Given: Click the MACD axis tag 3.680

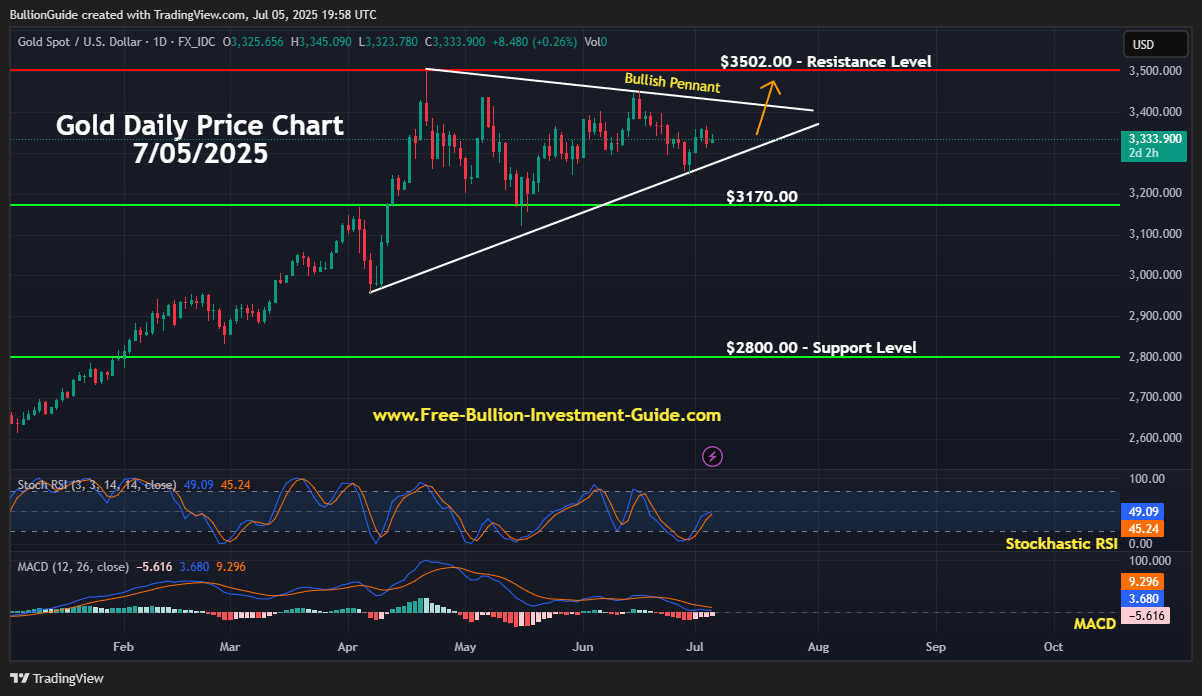Looking at the screenshot, I should click(1142, 598).
